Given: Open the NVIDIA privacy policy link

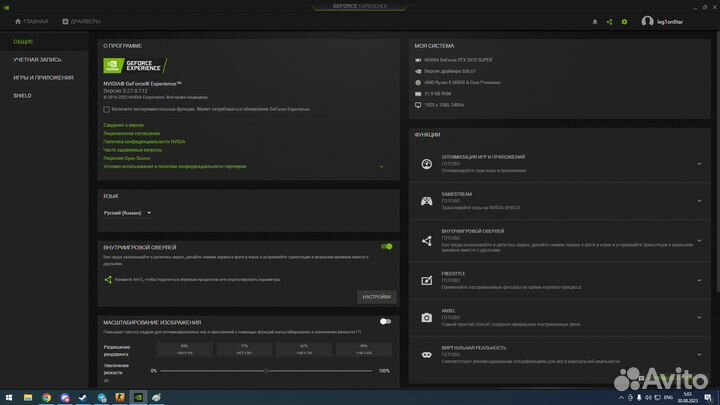Looking at the screenshot, I should click(x=145, y=141).
